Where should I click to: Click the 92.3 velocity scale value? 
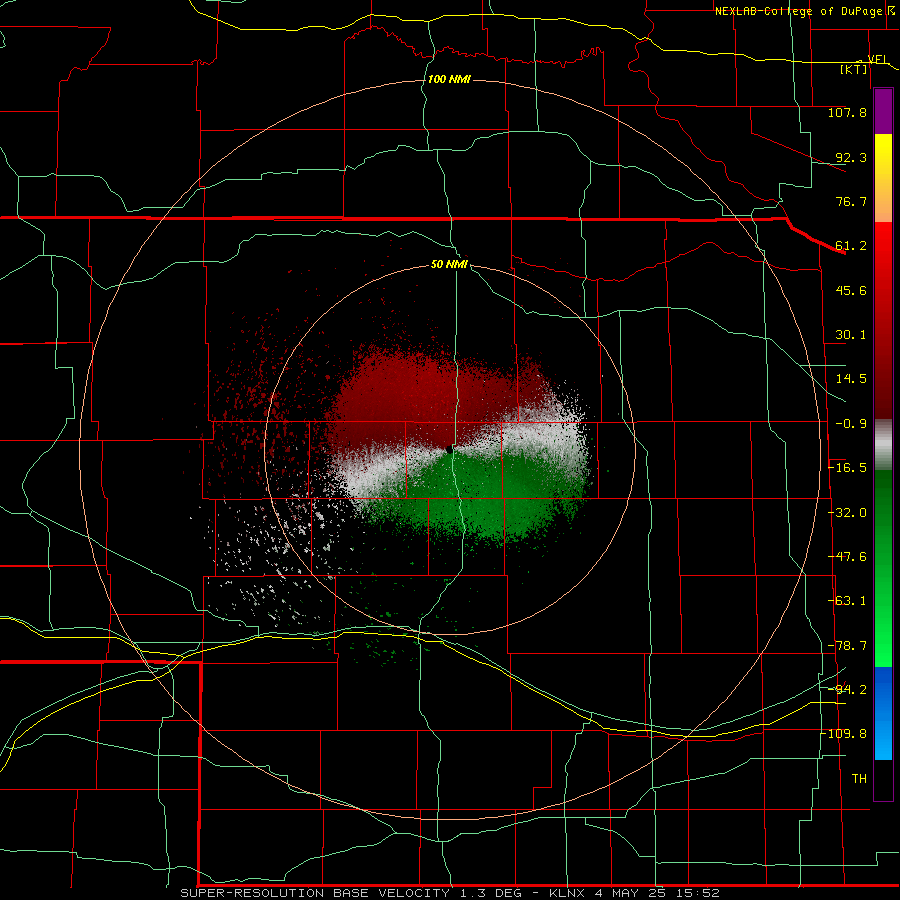[851, 157]
